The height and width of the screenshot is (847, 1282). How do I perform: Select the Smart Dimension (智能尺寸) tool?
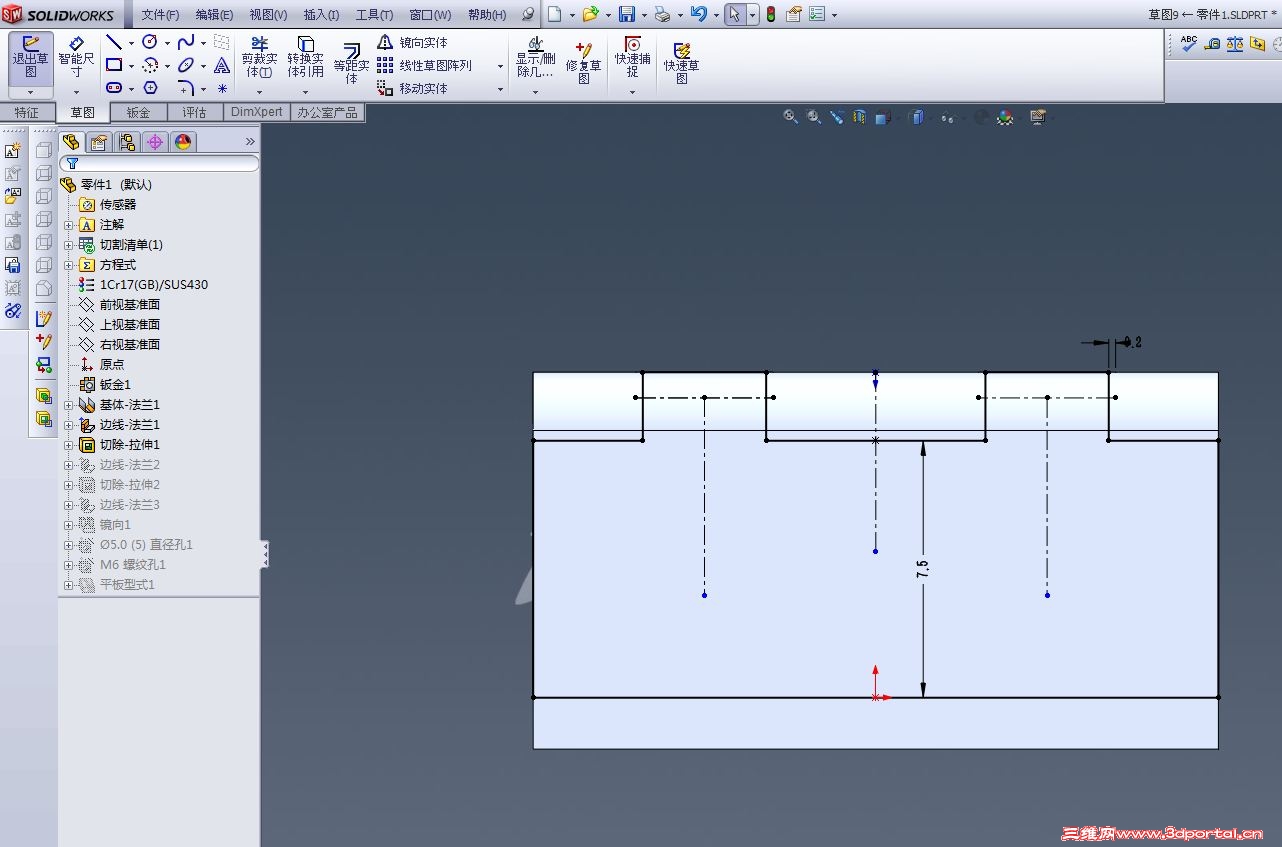click(x=76, y=57)
